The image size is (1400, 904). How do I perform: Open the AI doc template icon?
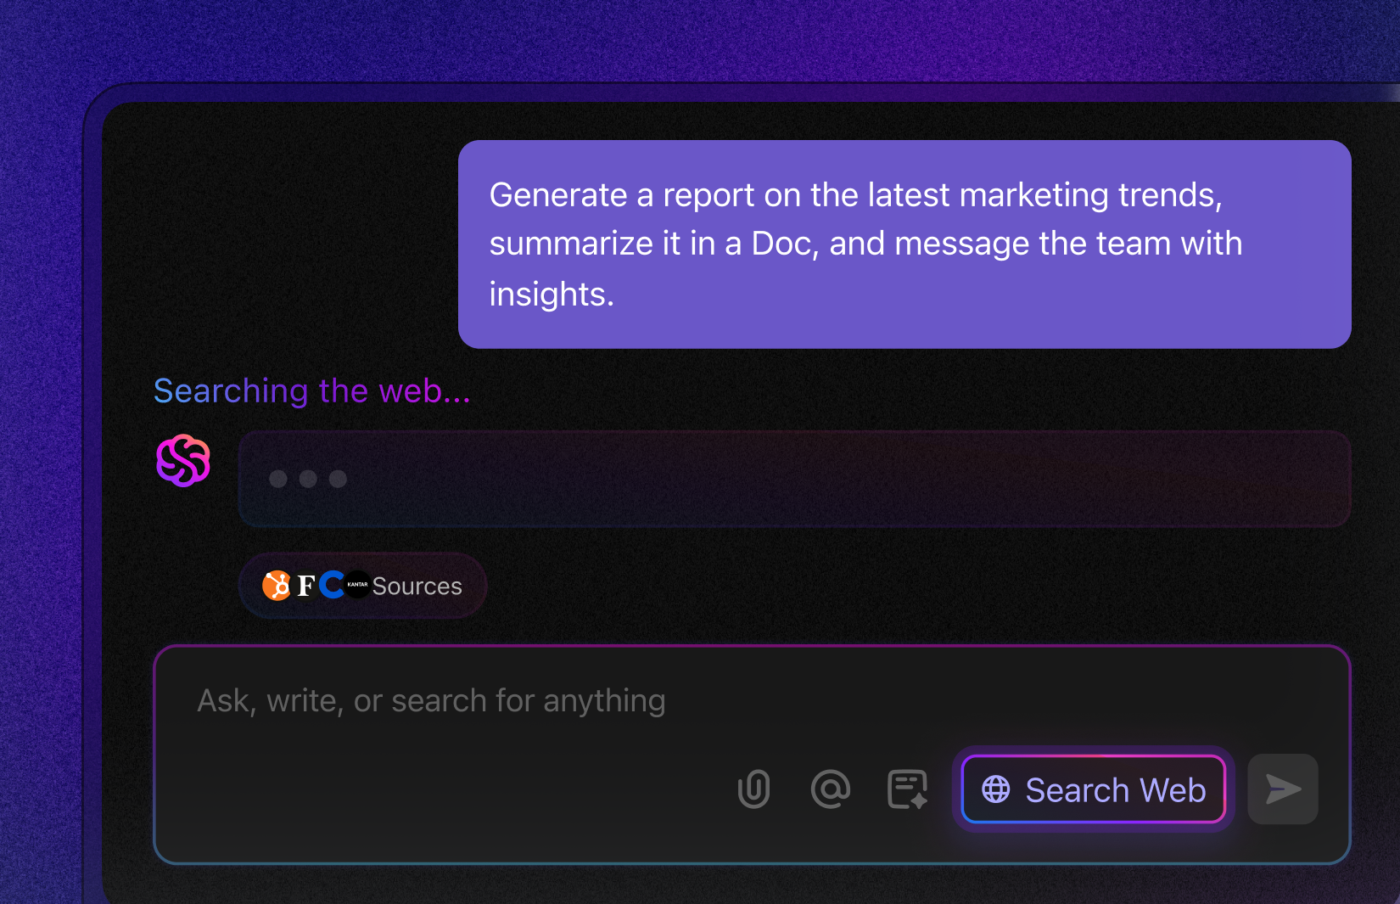tap(907, 789)
